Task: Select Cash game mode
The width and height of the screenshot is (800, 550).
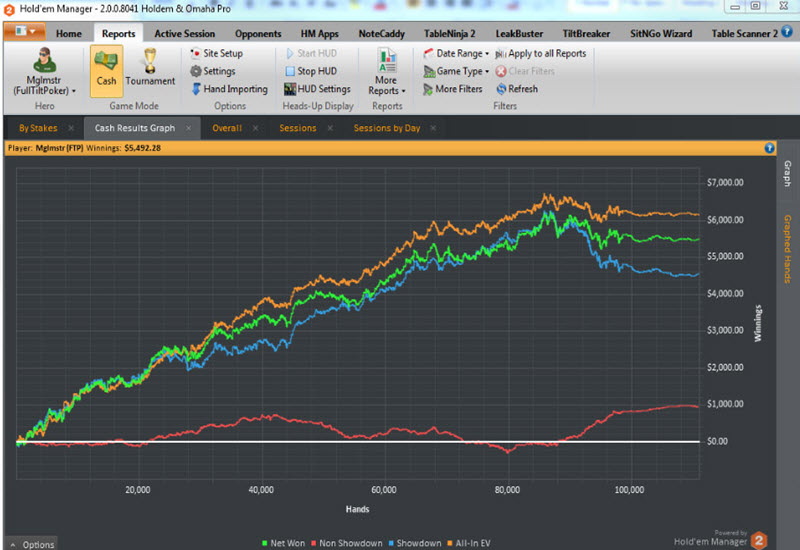Action: coord(107,71)
